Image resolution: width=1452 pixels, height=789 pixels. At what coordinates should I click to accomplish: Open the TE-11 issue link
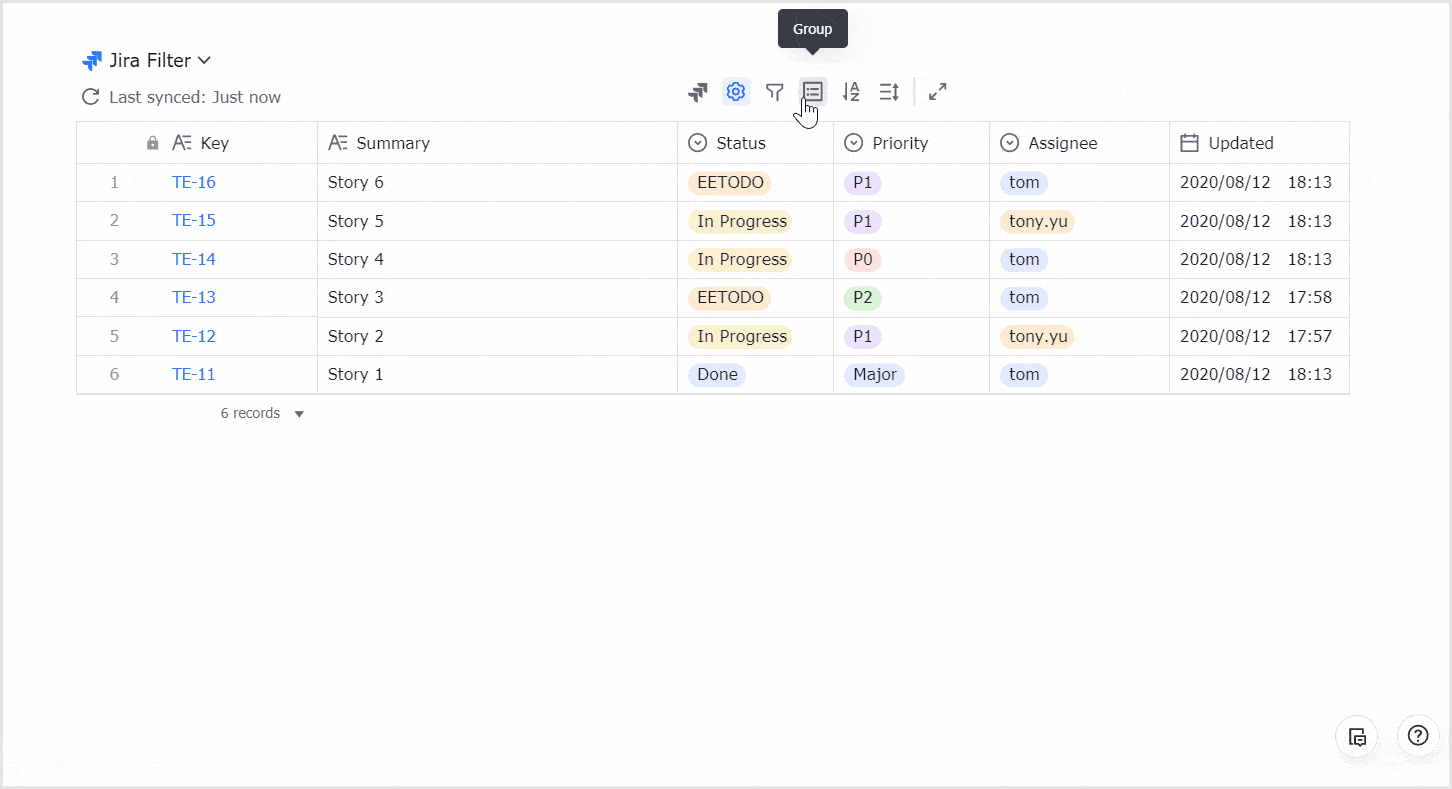tap(193, 374)
